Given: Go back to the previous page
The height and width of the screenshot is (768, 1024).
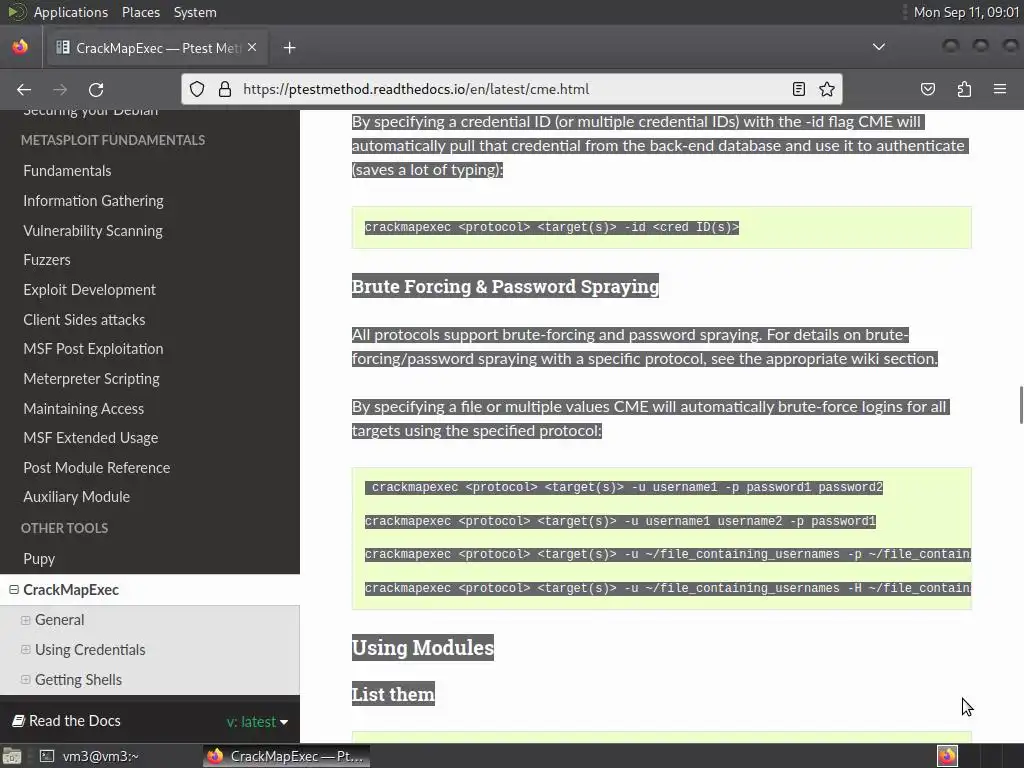Looking at the screenshot, I should [24, 89].
